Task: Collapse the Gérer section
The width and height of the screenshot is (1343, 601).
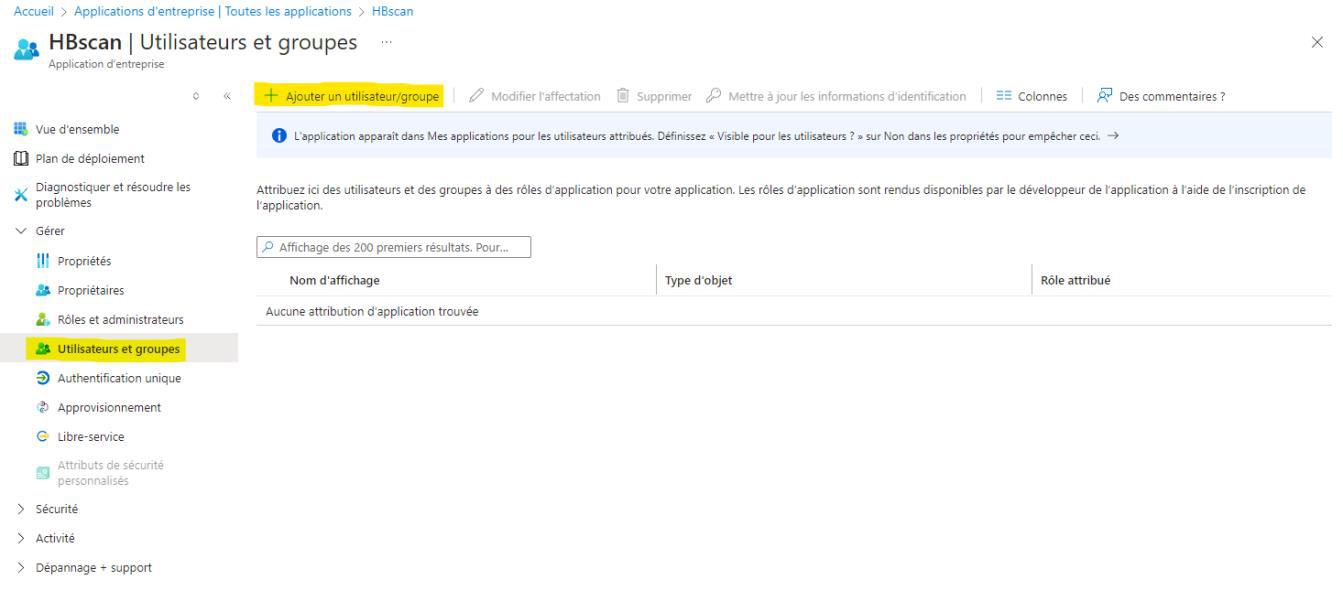Action: 21,231
